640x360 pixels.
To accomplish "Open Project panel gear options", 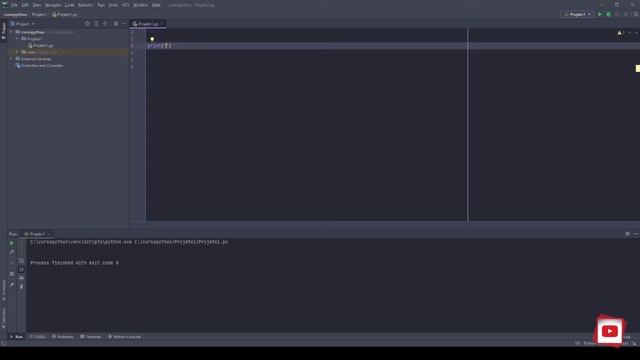I will pyautogui.click(x=116, y=24).
